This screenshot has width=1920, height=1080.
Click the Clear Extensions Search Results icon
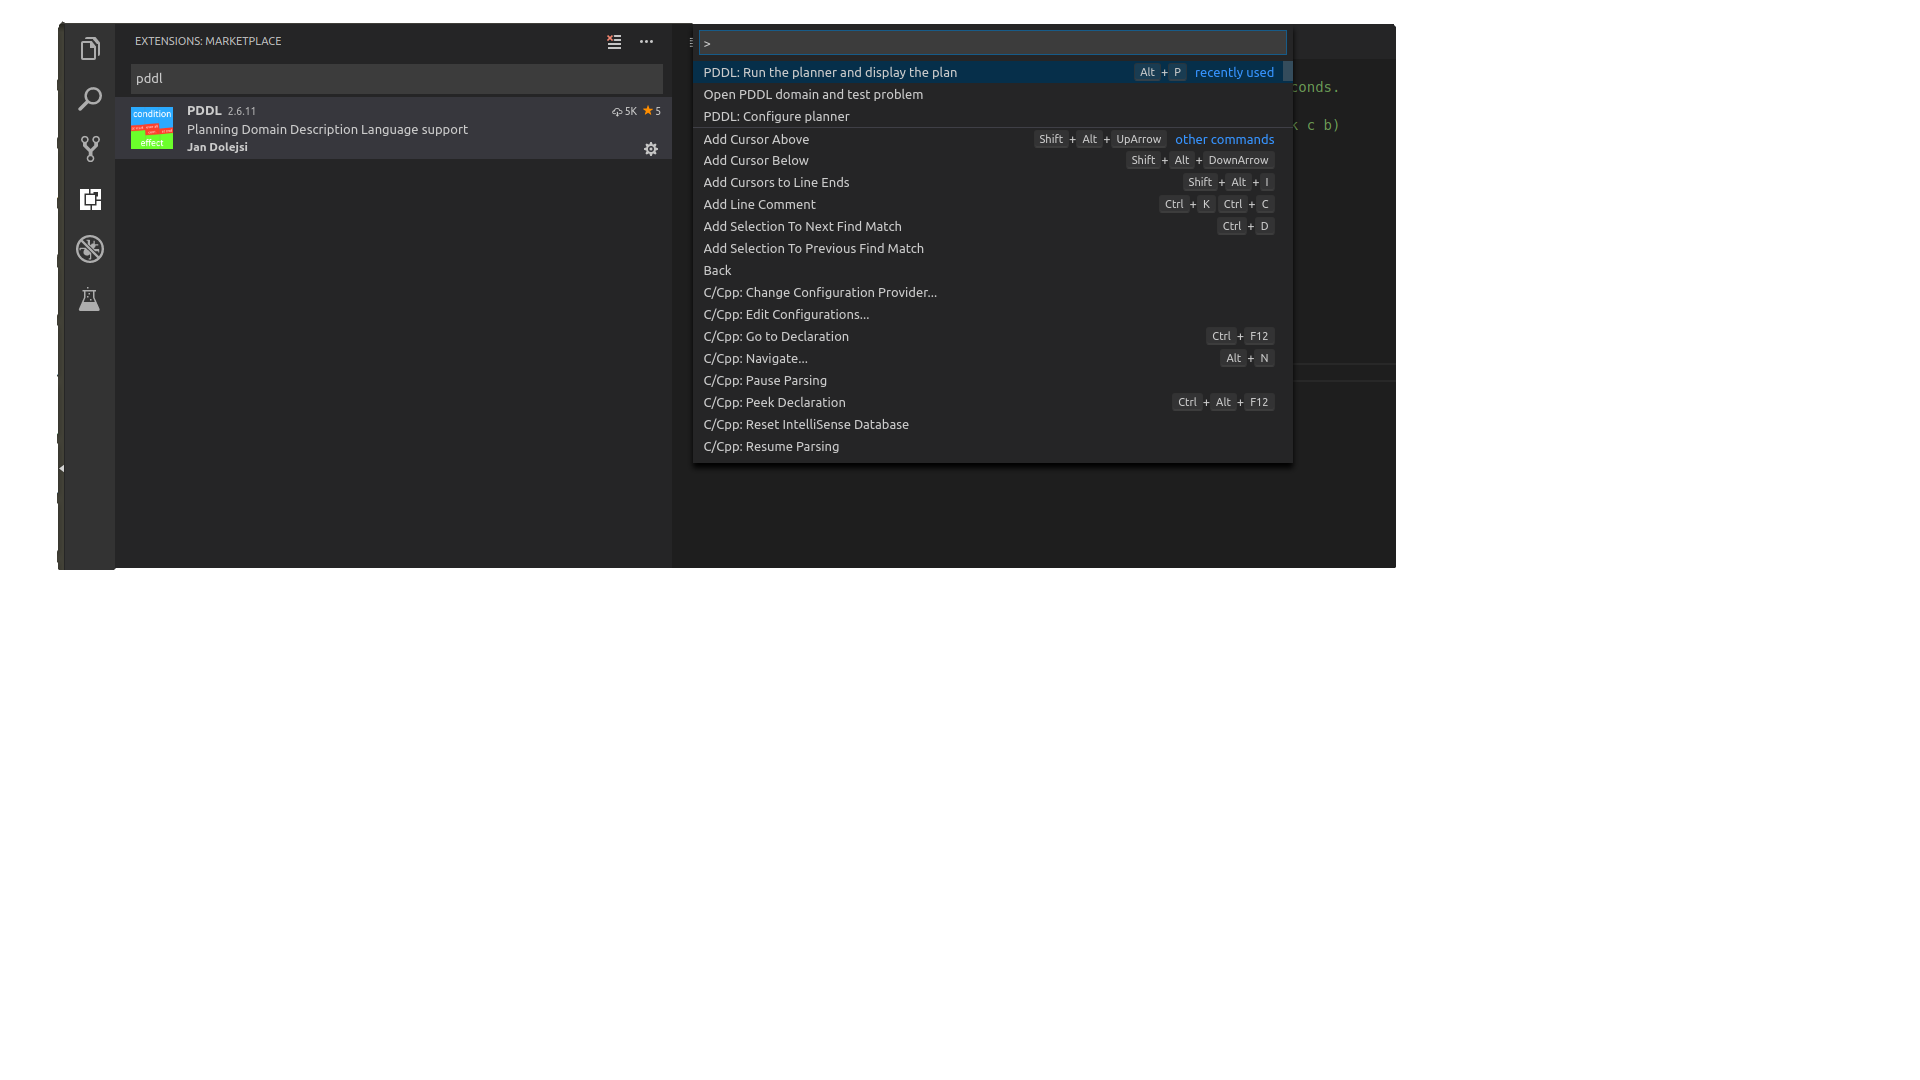tap(613, 42)
